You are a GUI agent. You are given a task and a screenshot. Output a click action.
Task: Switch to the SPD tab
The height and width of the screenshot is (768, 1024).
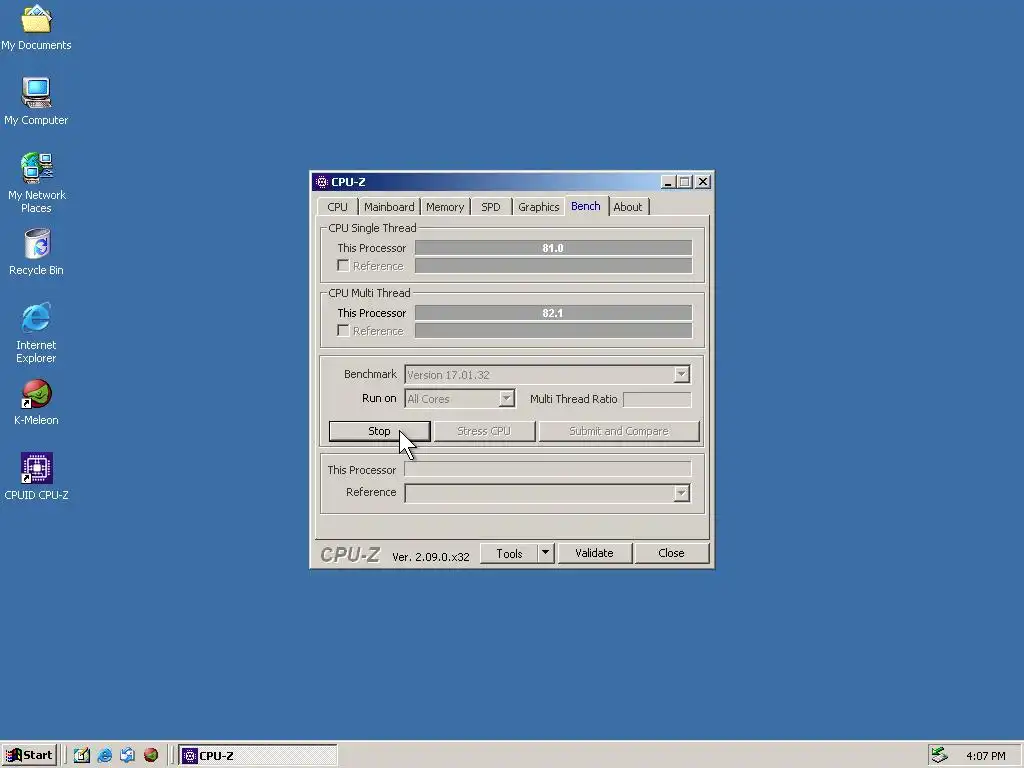(x=490, y=207)
